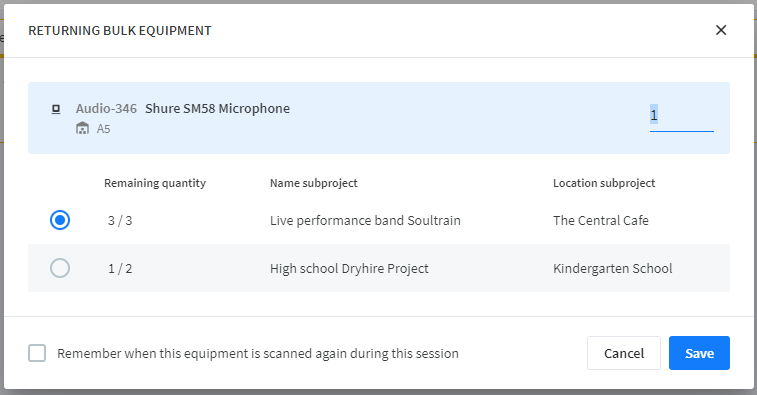757x395 pixels.
Task: Enable remember equipment for this session checkbox
Action: [x=37, y=353]
